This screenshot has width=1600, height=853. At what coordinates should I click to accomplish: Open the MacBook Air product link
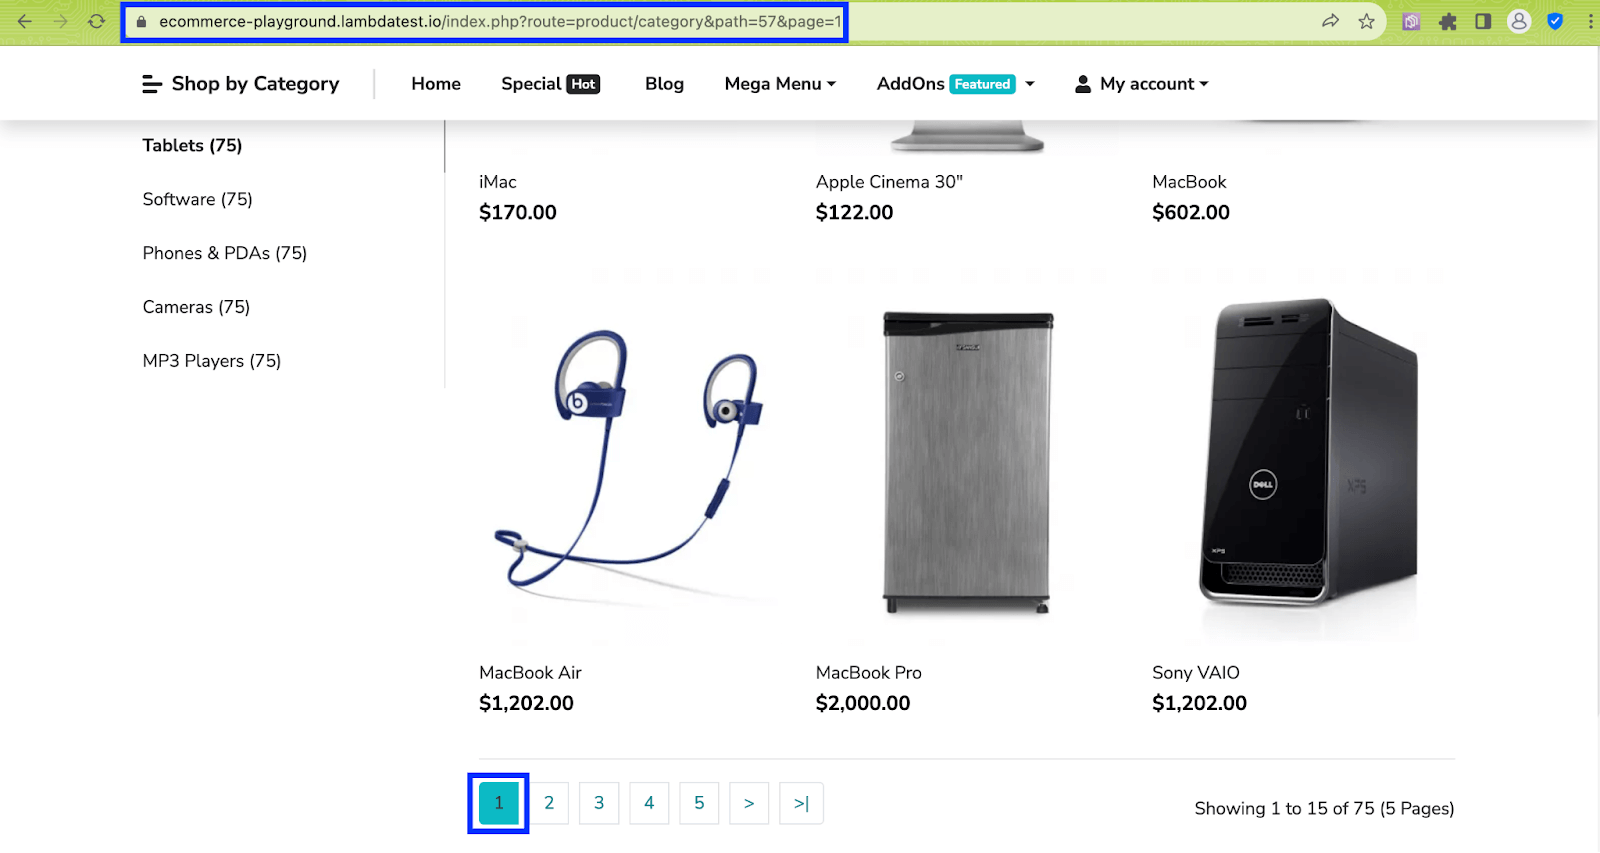click(530, 673)
